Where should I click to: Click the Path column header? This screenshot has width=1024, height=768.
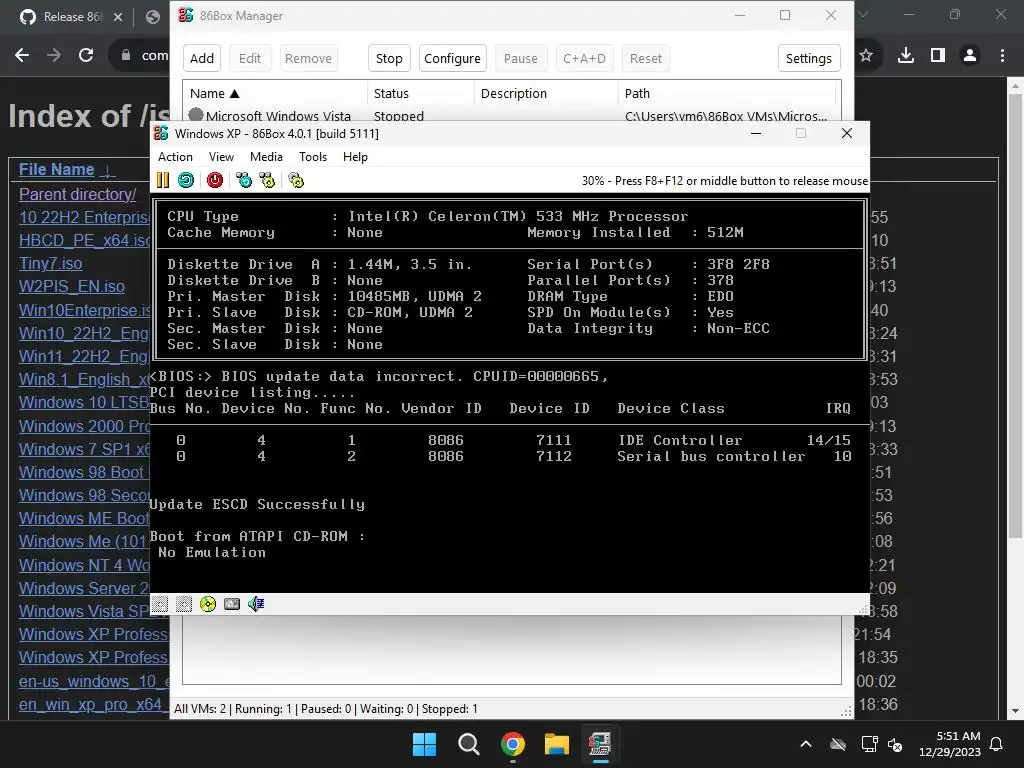click(727, 93)
